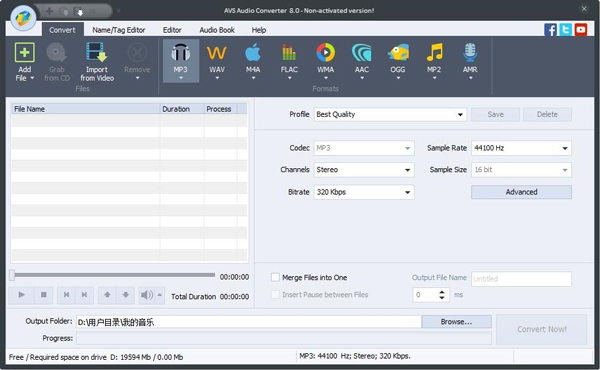Click the Browse... button
This screenshot has height=370, width=600.
456,322
